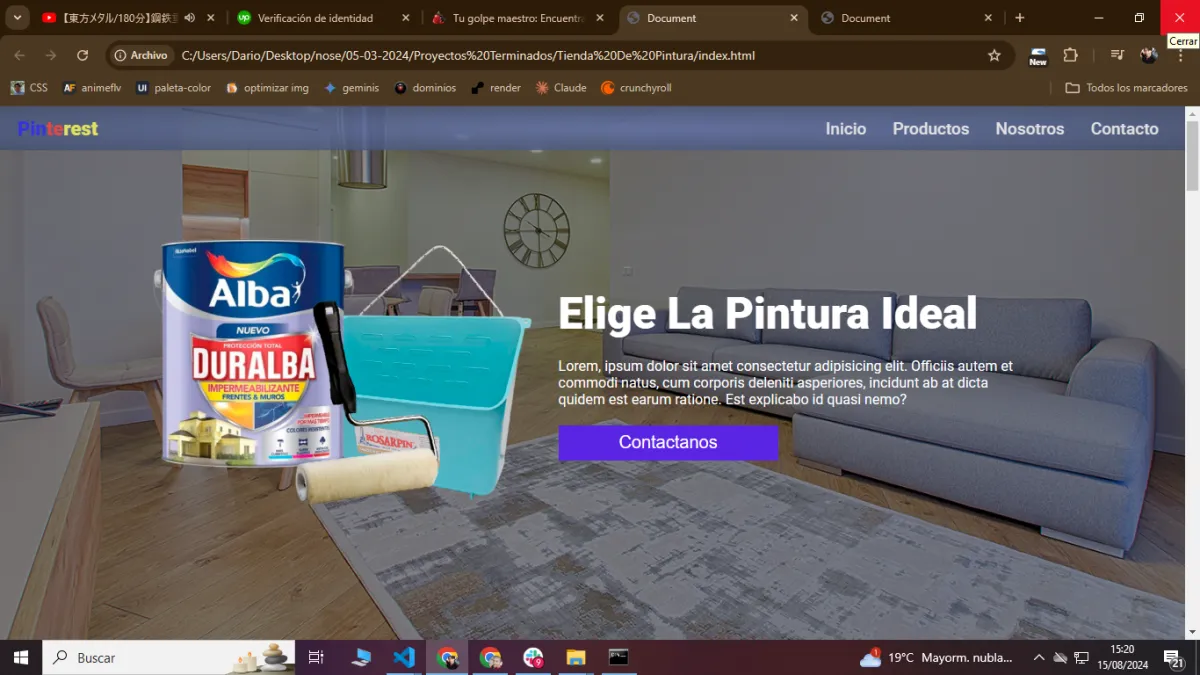
Task: Open the terminal taskbar icon
Action: click(x=619, y=658)
